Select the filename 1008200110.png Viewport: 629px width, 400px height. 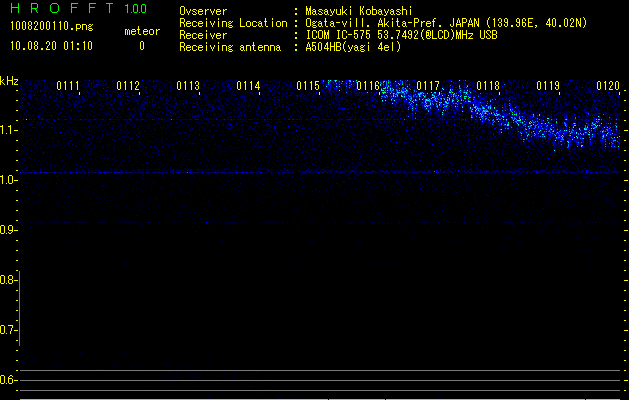pyautogui.click(x=52, y=27)
